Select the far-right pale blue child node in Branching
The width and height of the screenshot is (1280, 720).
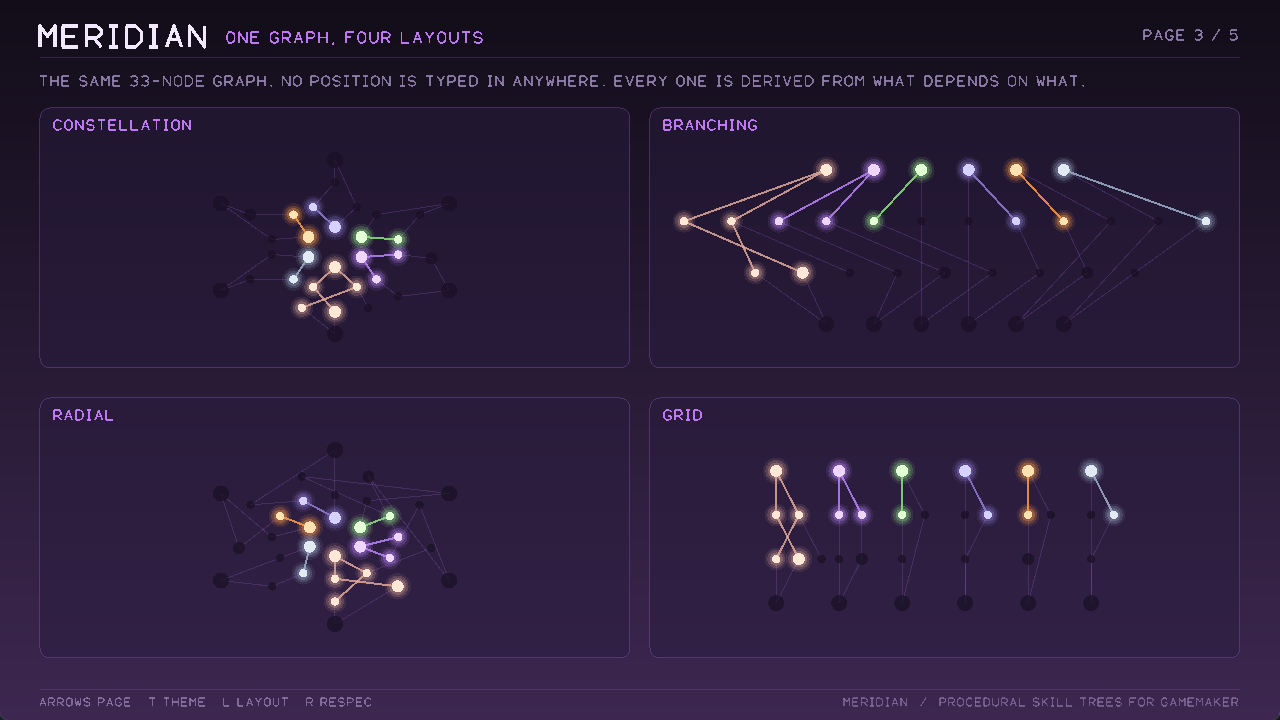[1206, 221]
